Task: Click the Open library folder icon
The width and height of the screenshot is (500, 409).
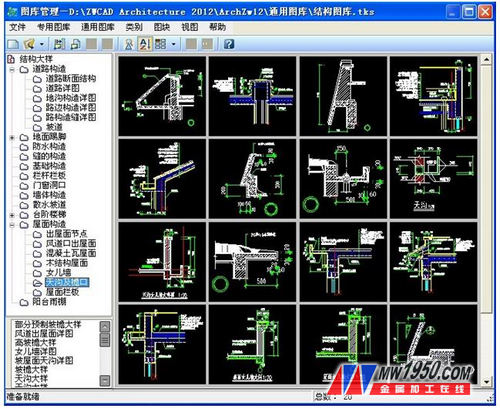Action: (30, 44)
